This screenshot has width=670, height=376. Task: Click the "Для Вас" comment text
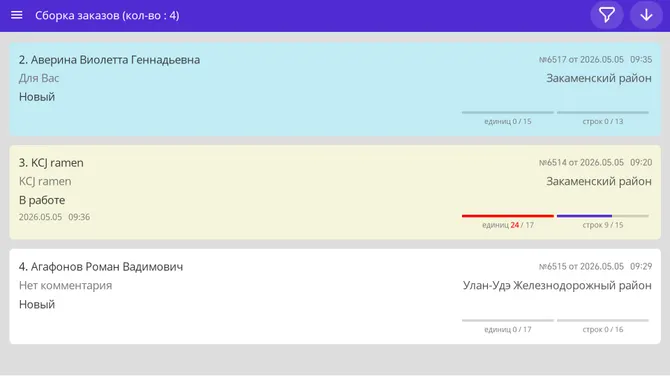pyautogui.click(x=39, y=78)
